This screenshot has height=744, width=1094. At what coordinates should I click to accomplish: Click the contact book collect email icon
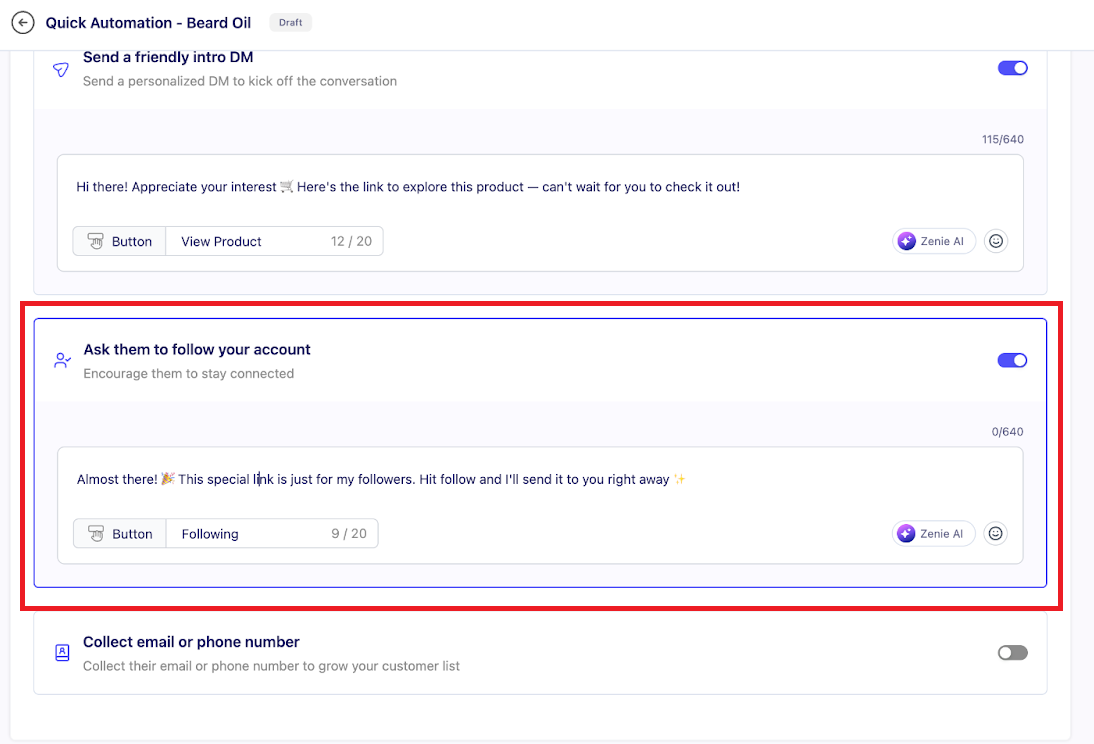pyautogui.click(x=62, y=653)
